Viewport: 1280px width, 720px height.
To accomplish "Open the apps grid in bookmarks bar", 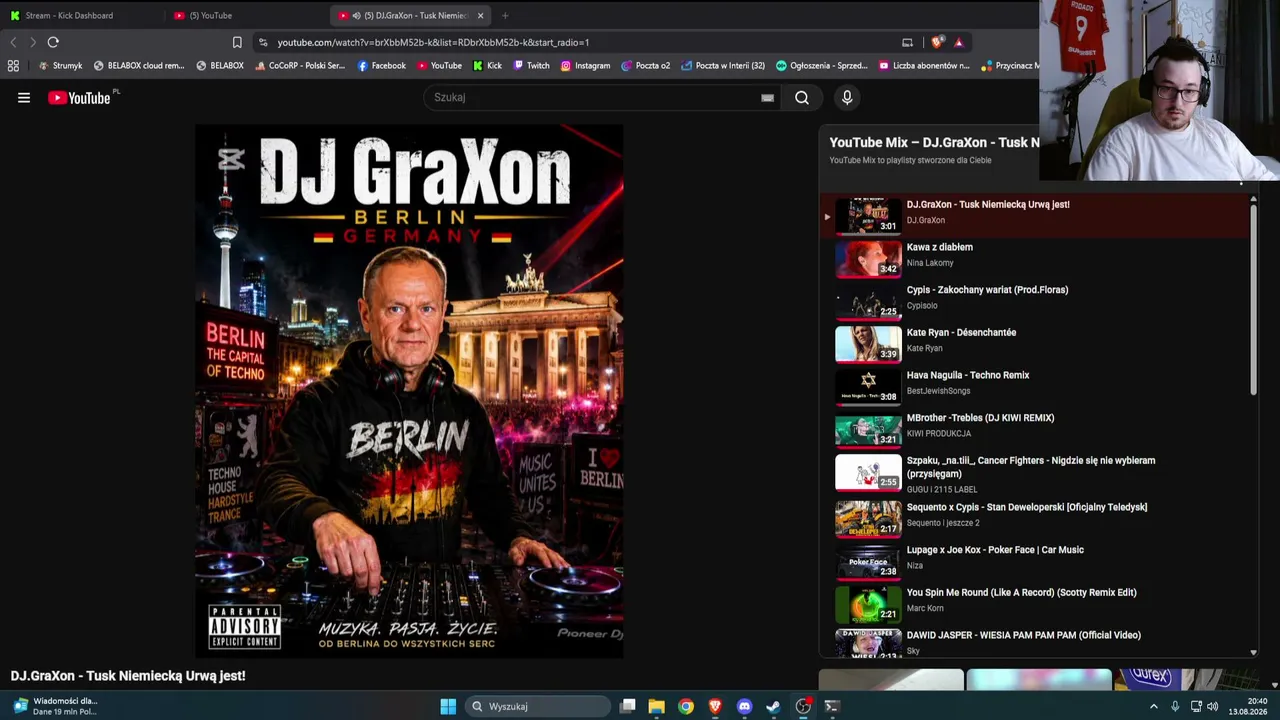I will tap(13, 66).
